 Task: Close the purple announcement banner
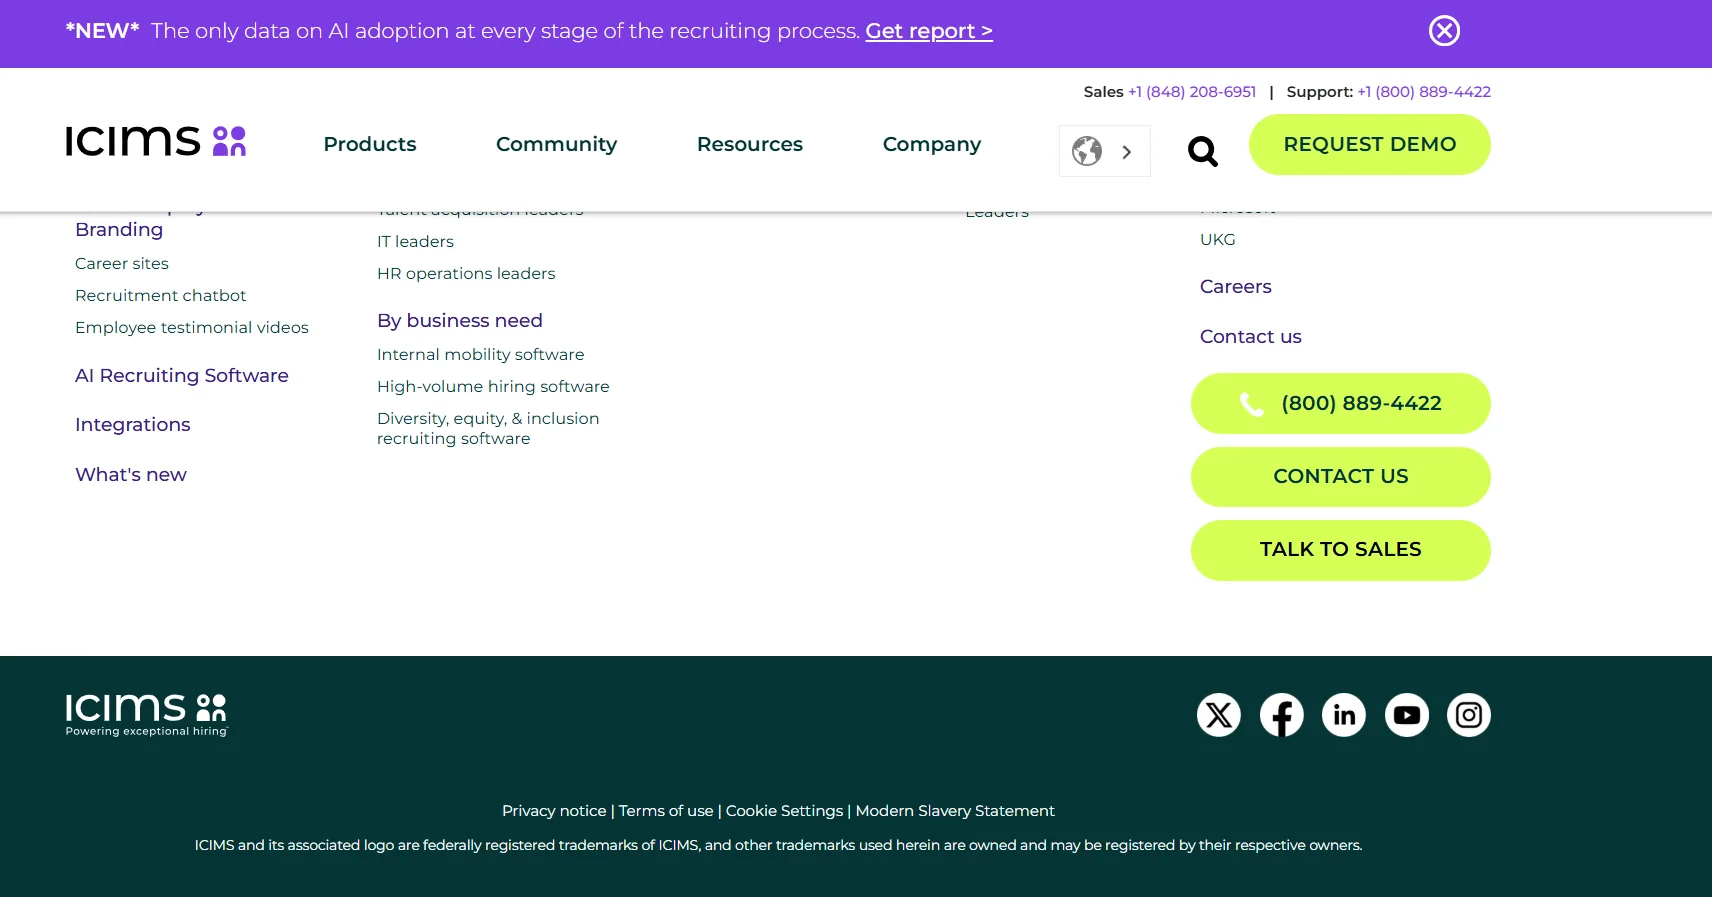pos(1444,31)
